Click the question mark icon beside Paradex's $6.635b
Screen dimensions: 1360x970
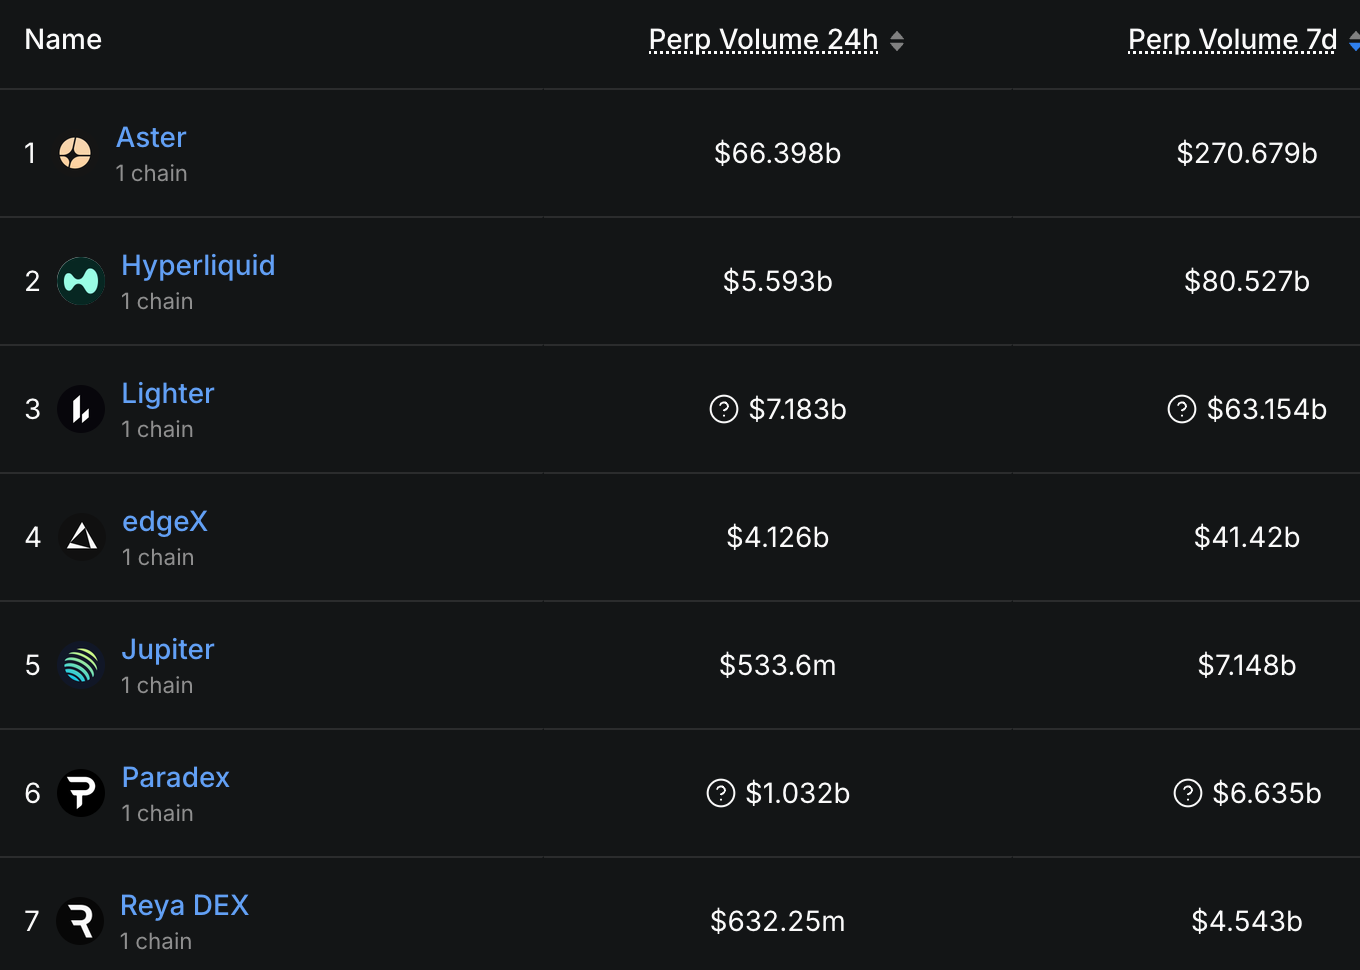tap(1188, 793)
